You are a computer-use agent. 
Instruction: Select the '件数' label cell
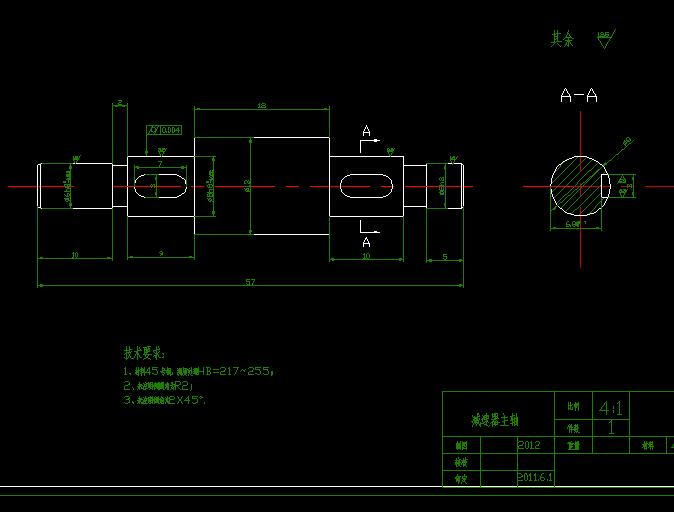pyautogui.click(x=573, y=428)
